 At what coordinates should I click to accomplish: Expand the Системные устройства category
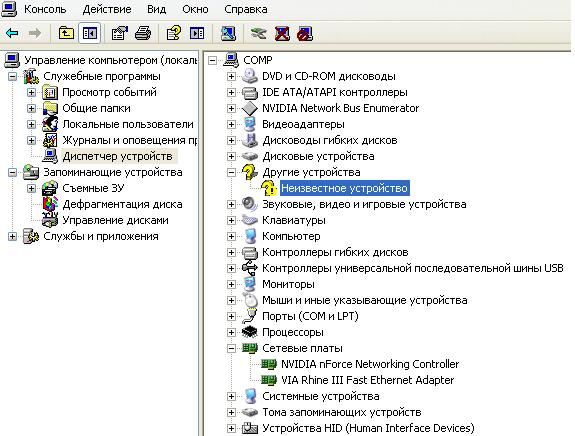click(x=231, y=396)
